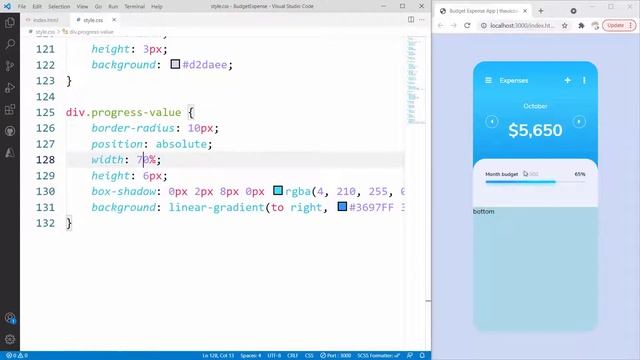Click the browser back arrow
640x360 pixels.
click(x=440, y=25)
